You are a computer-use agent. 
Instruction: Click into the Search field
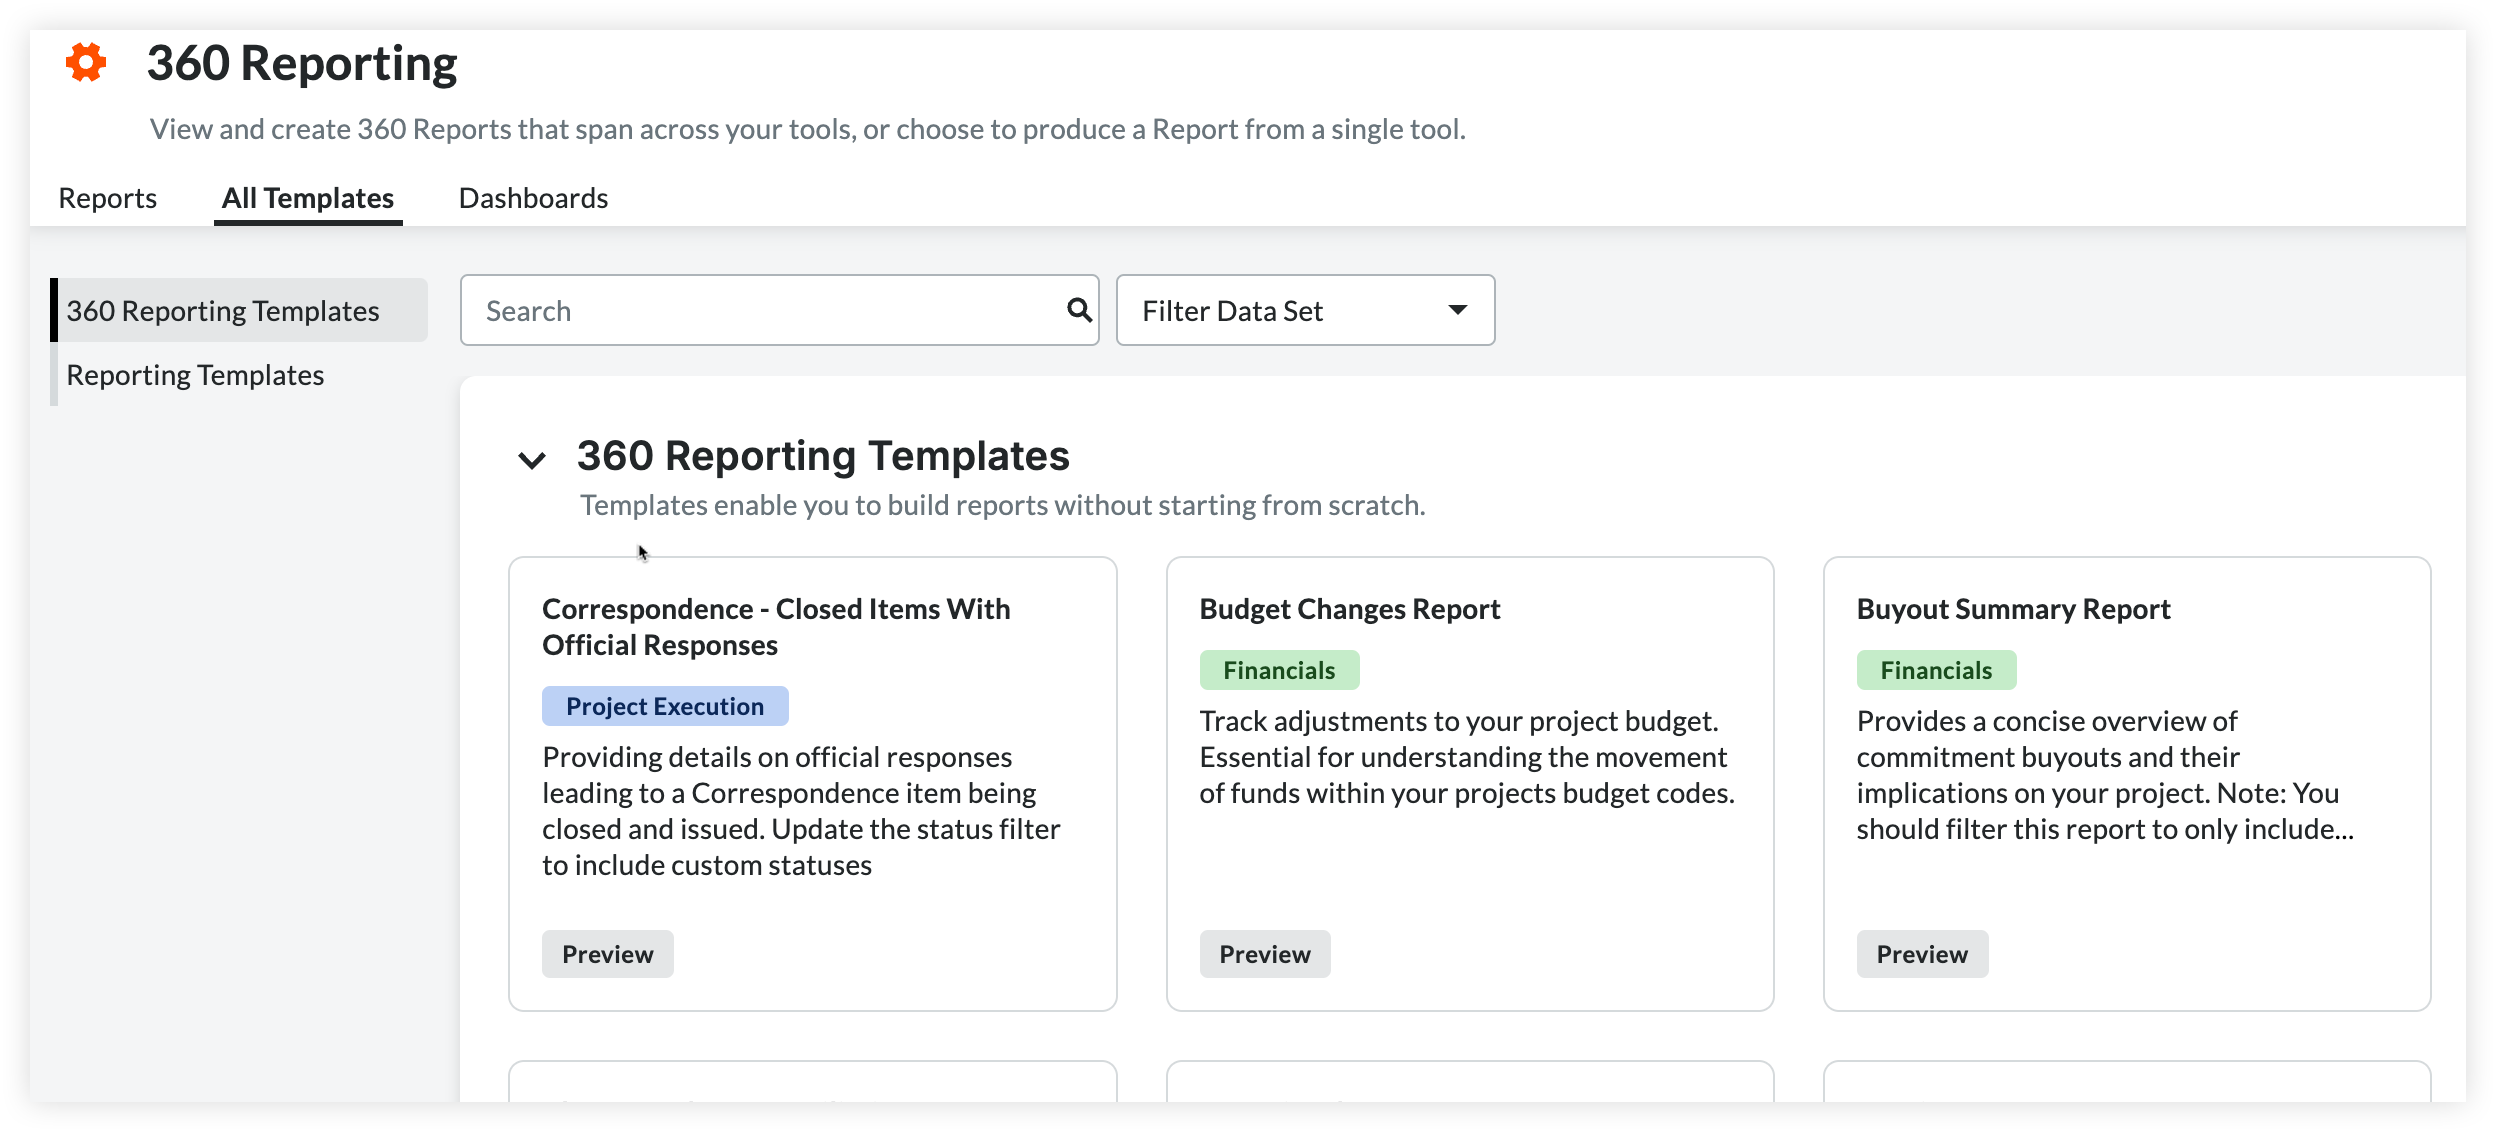coord(760,311)
